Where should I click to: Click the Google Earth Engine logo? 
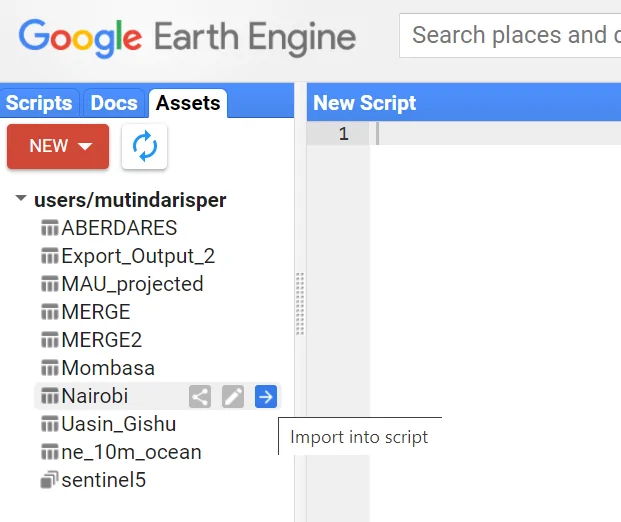coord(187,37)
